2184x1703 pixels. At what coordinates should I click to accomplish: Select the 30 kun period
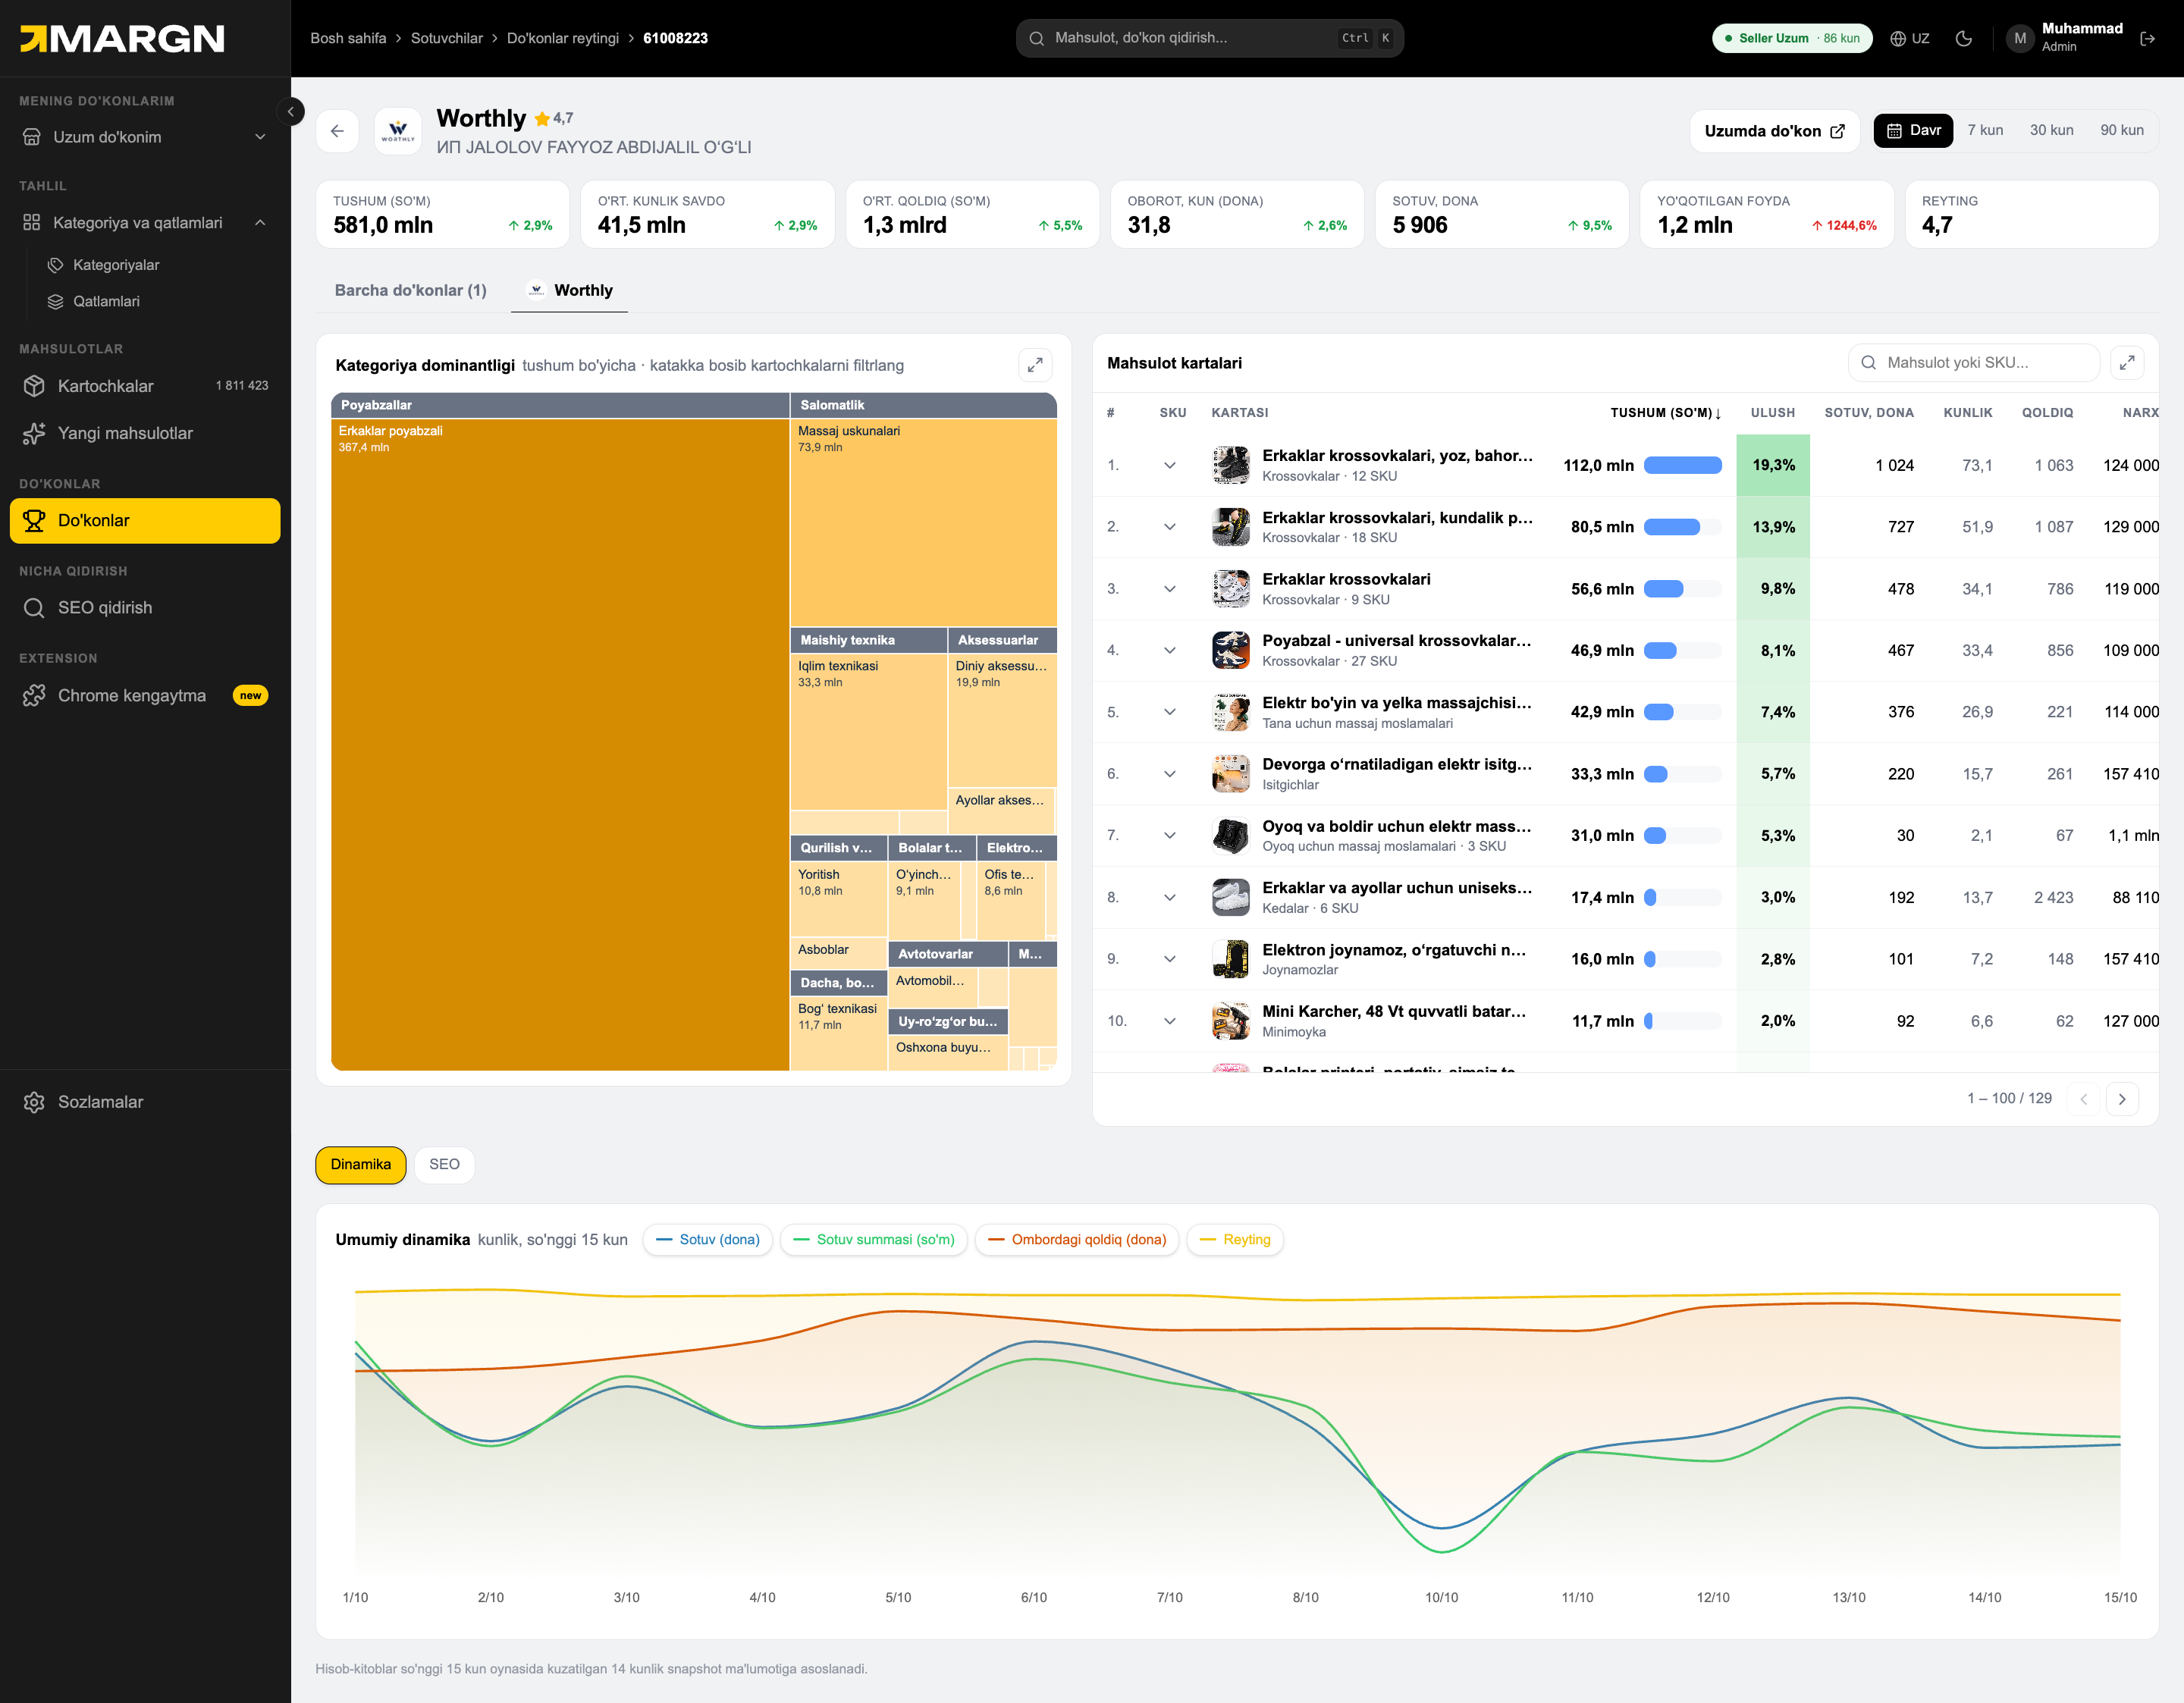click(2051, 131)
